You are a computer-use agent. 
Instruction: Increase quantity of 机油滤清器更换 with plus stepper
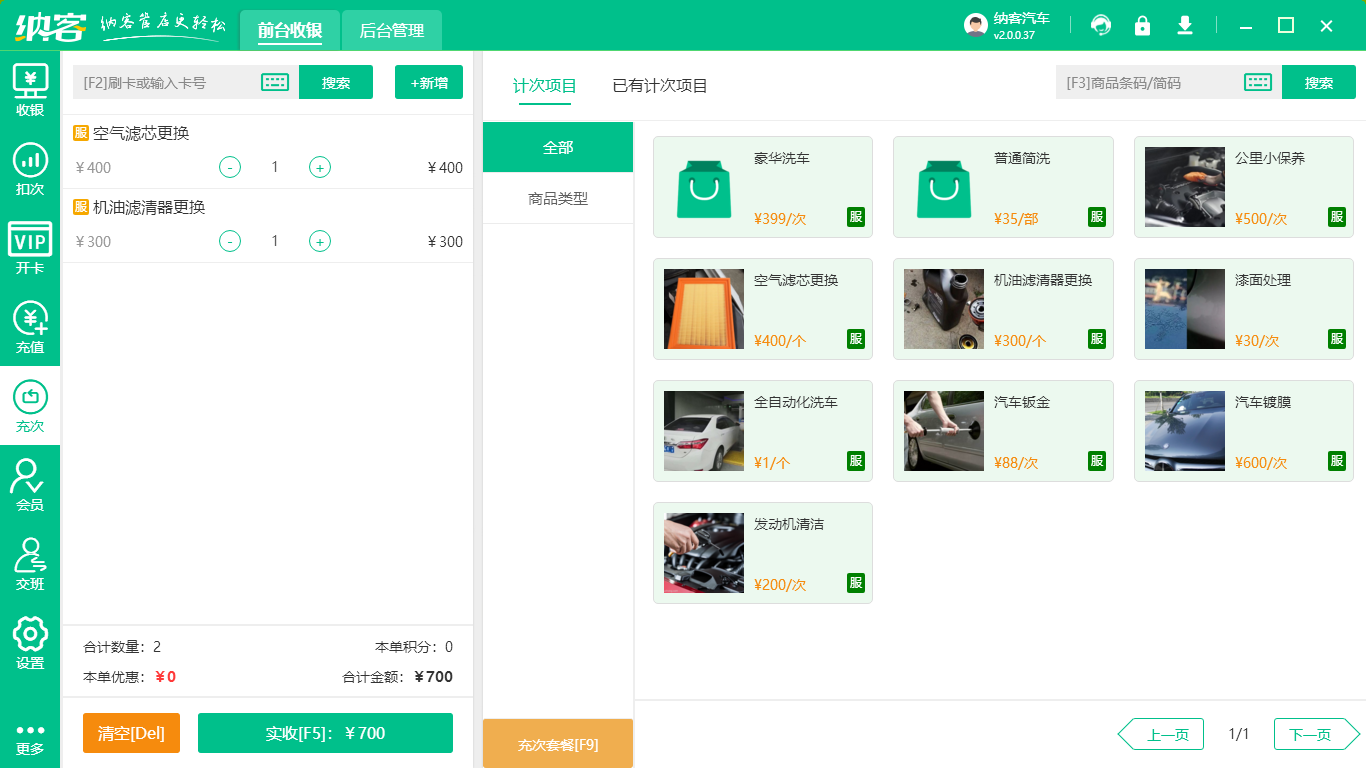(319, 241)
